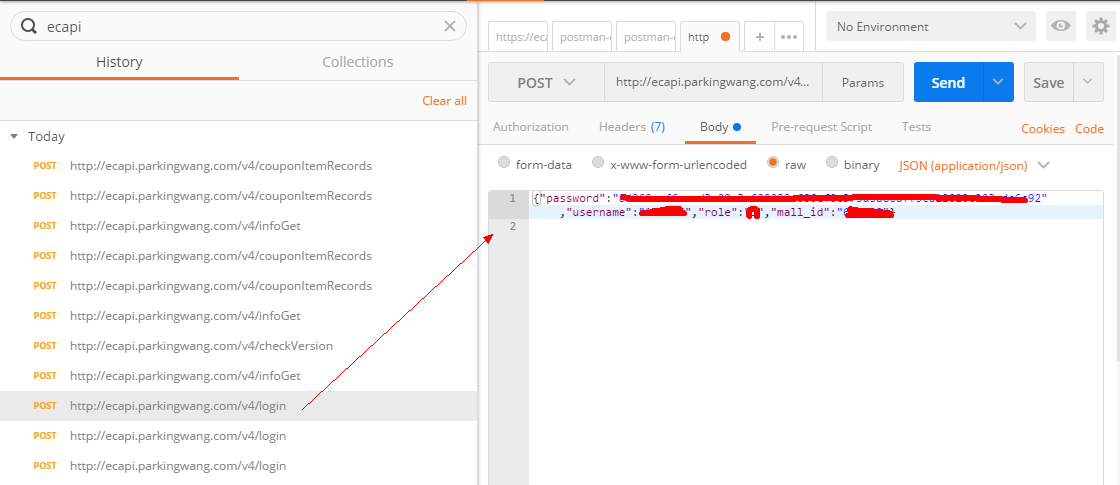Open the highlighted v4/login history request
This screenshot has height=485, width=1120.
coord(239,406)
